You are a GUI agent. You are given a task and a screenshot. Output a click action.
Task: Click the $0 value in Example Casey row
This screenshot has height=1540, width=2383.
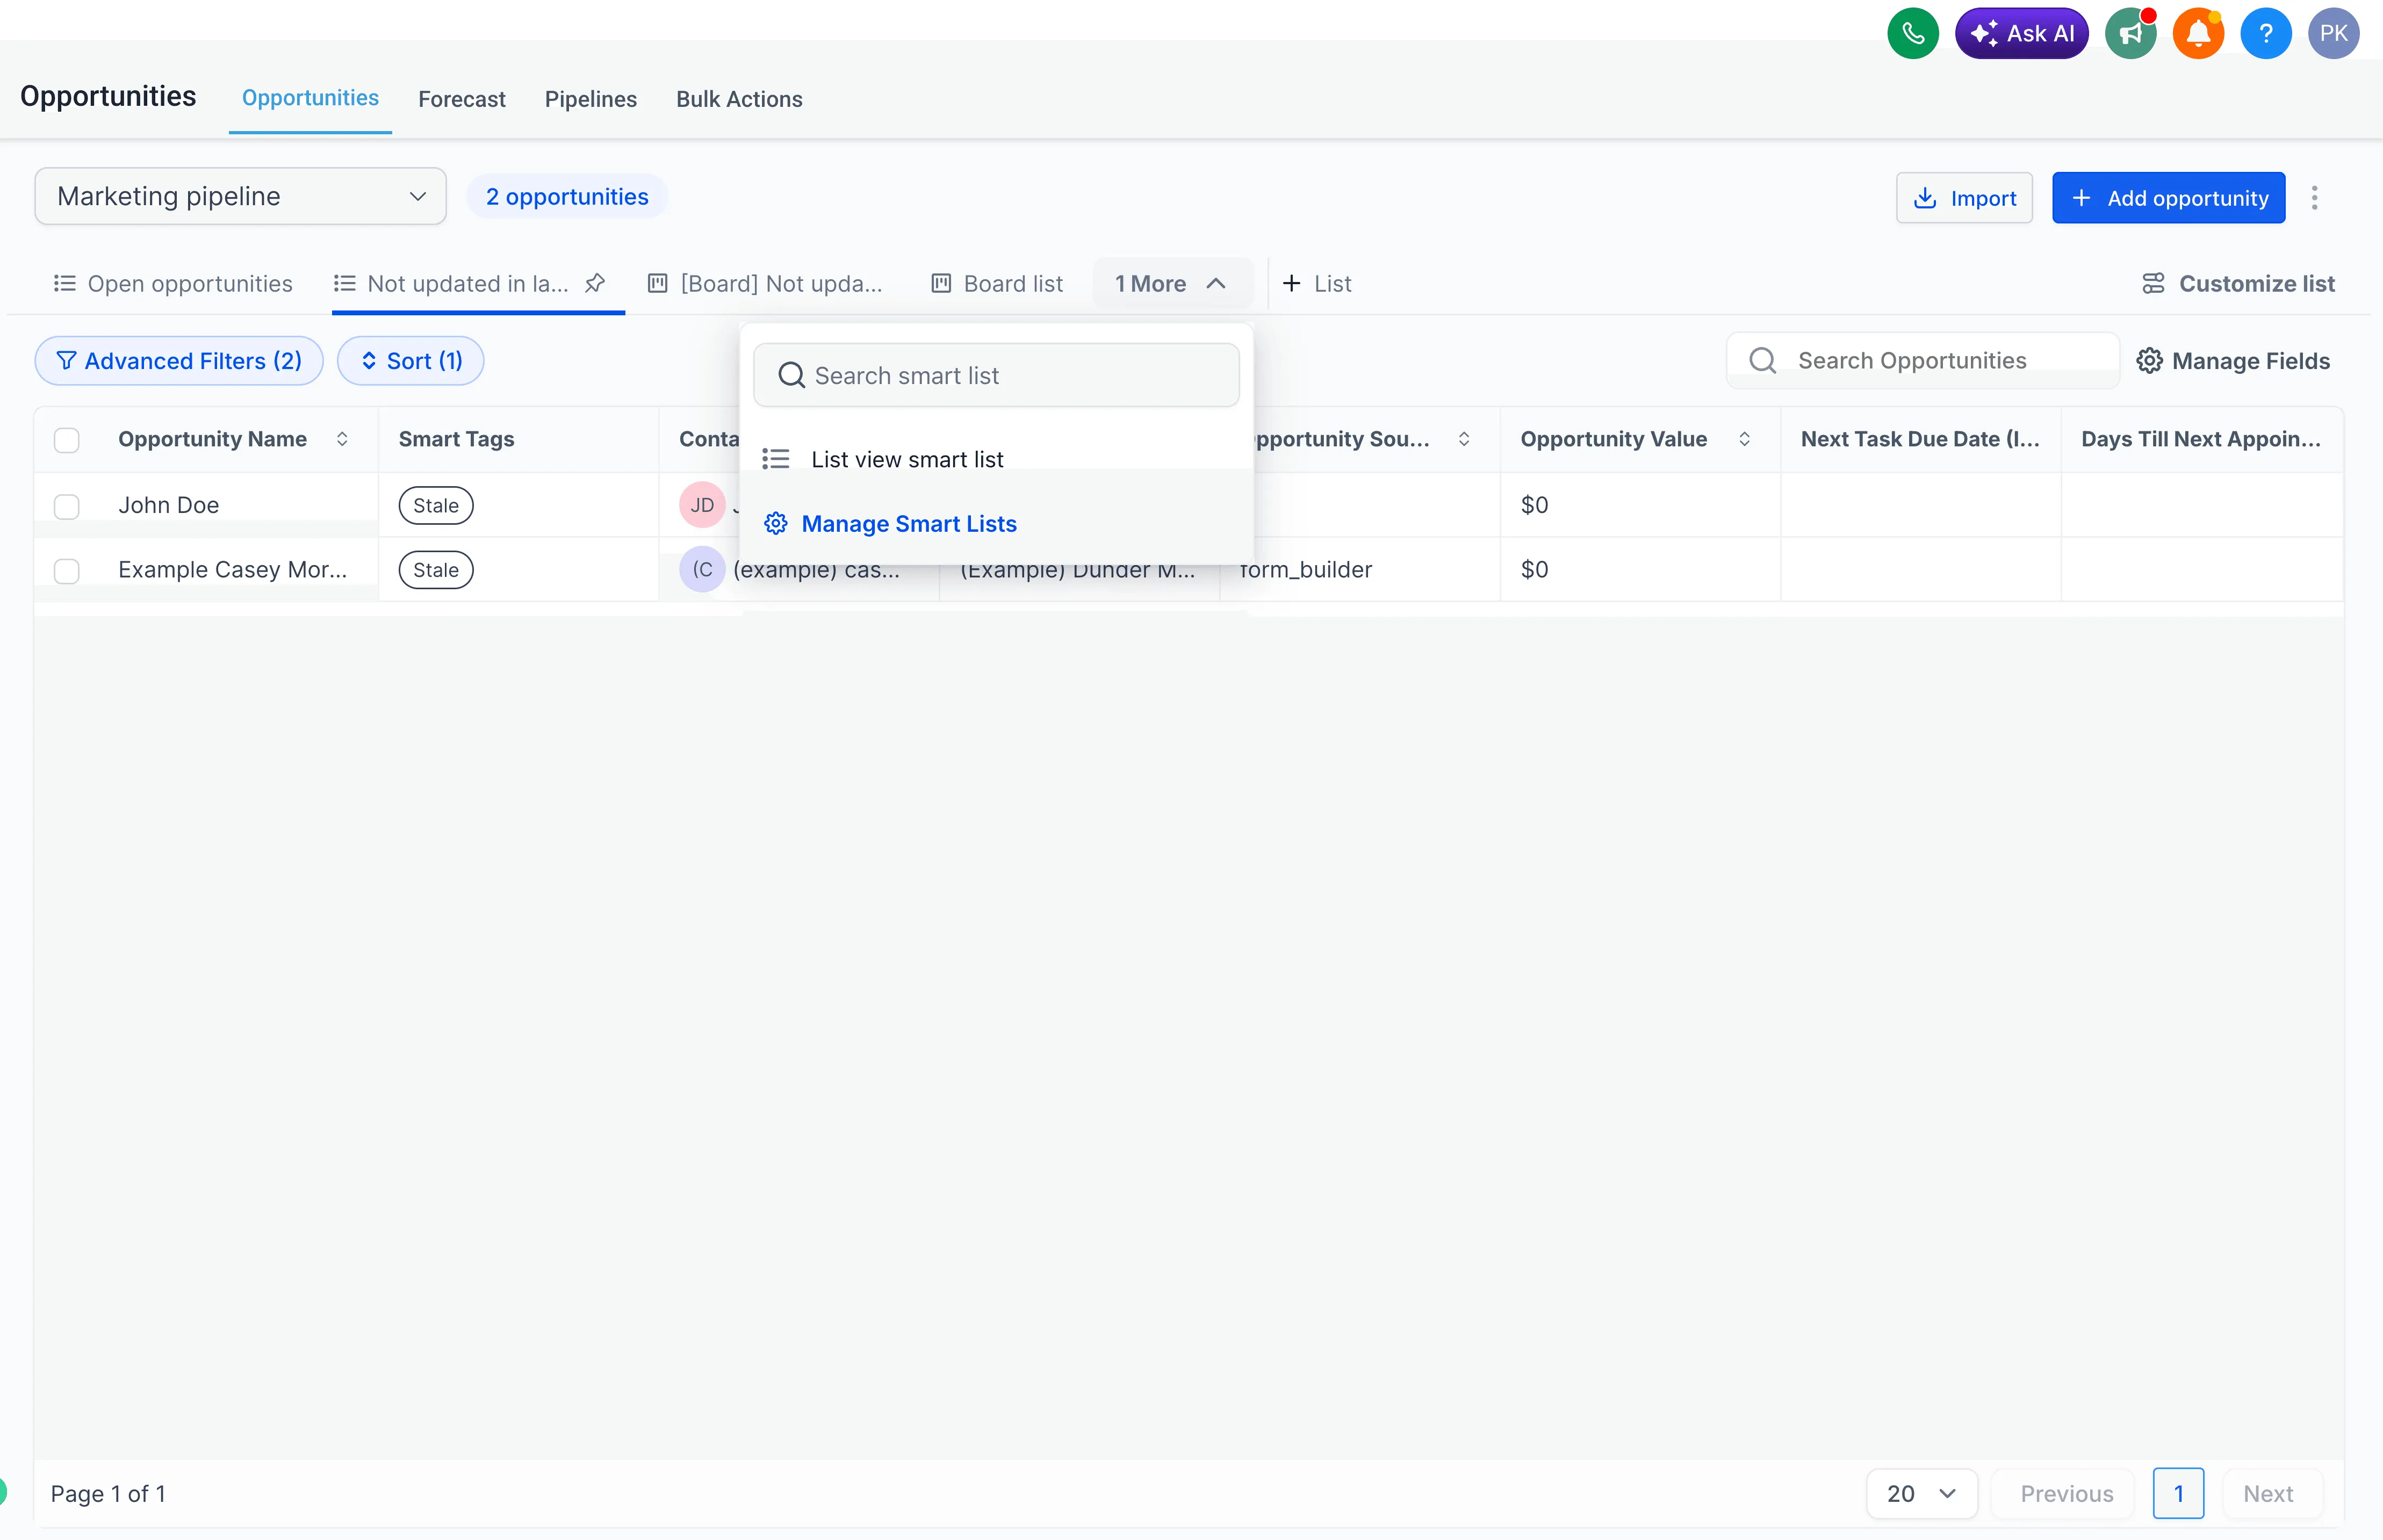pyautogui.click(x=1534, y=569)
